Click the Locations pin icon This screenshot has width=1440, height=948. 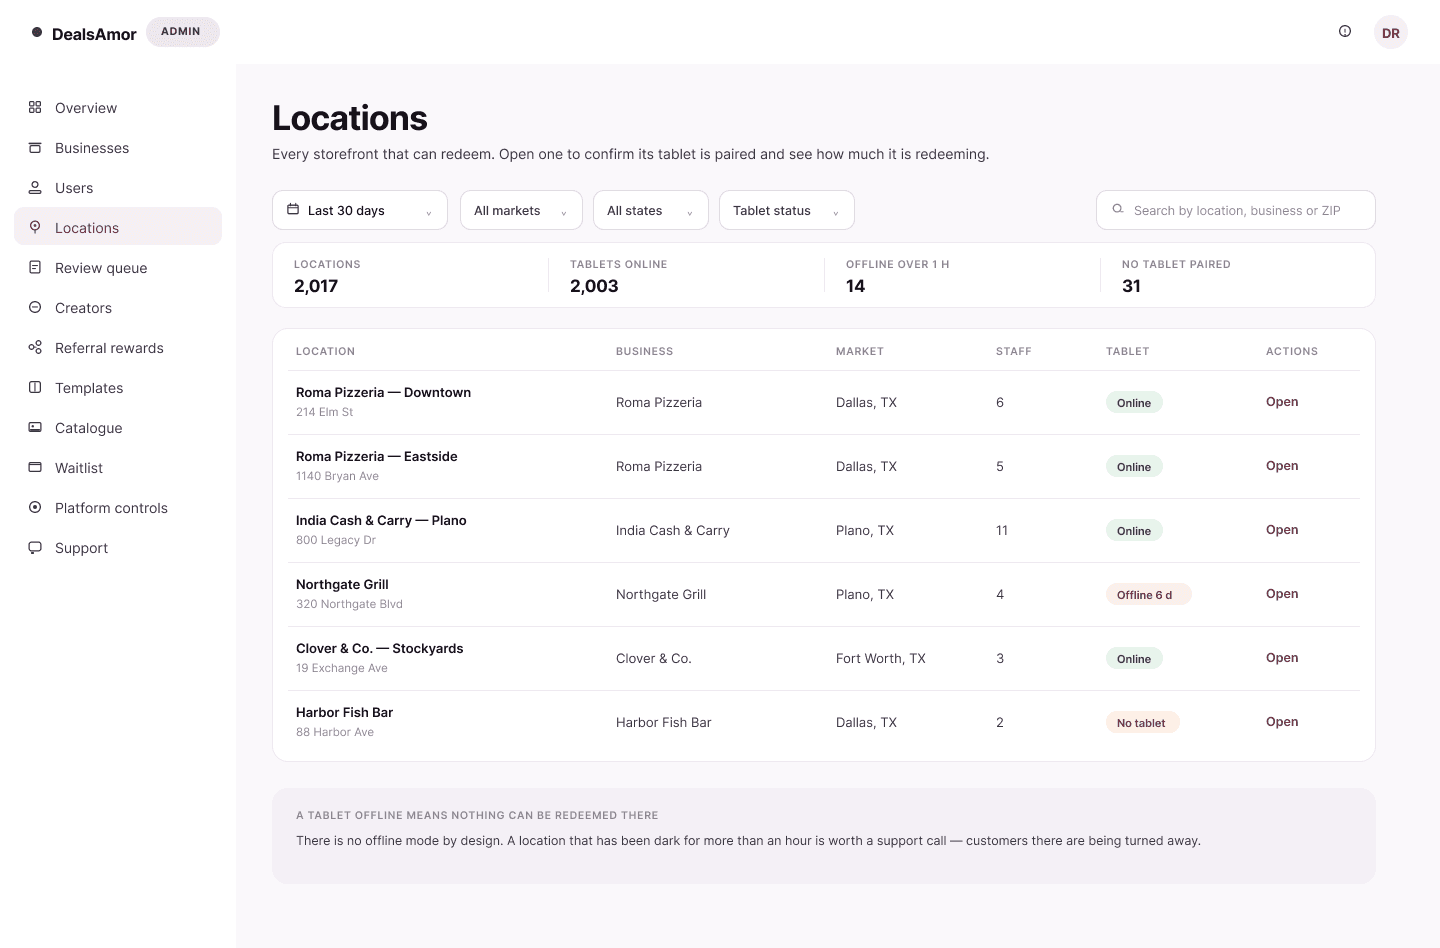35,227
